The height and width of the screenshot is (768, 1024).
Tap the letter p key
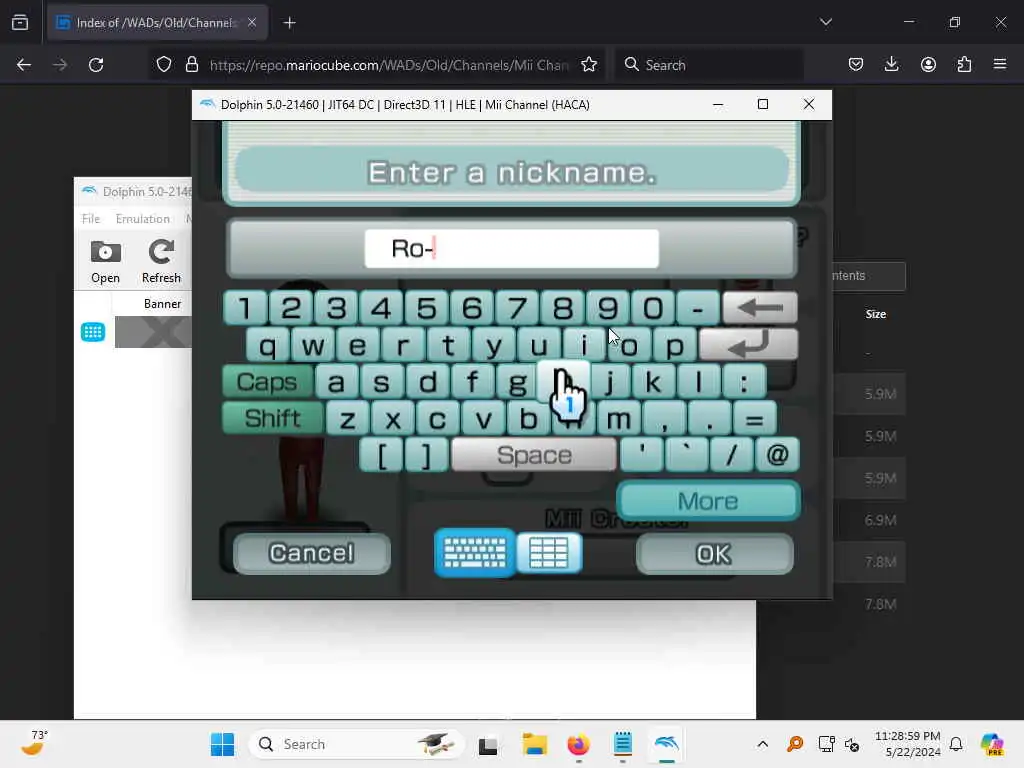click(x=675, y=345)
